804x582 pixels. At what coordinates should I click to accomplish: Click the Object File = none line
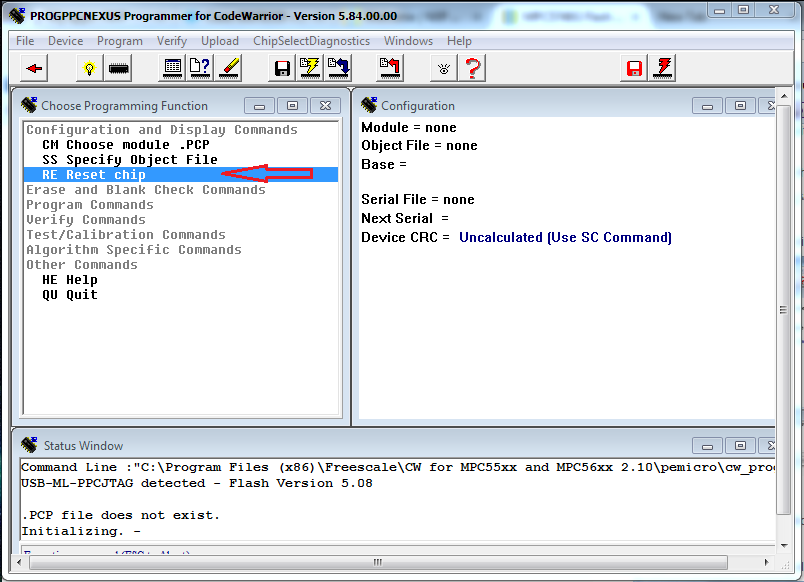point(419,146)
